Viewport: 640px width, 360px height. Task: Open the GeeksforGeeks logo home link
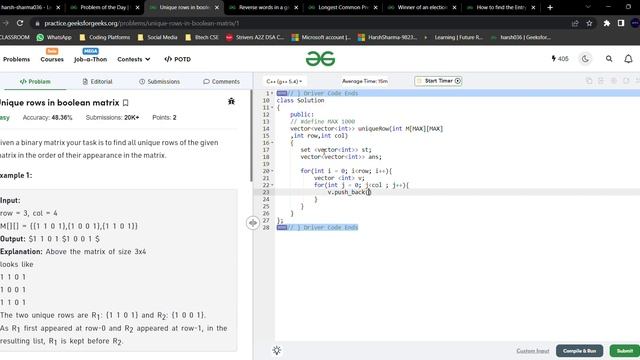pos(320,59)
